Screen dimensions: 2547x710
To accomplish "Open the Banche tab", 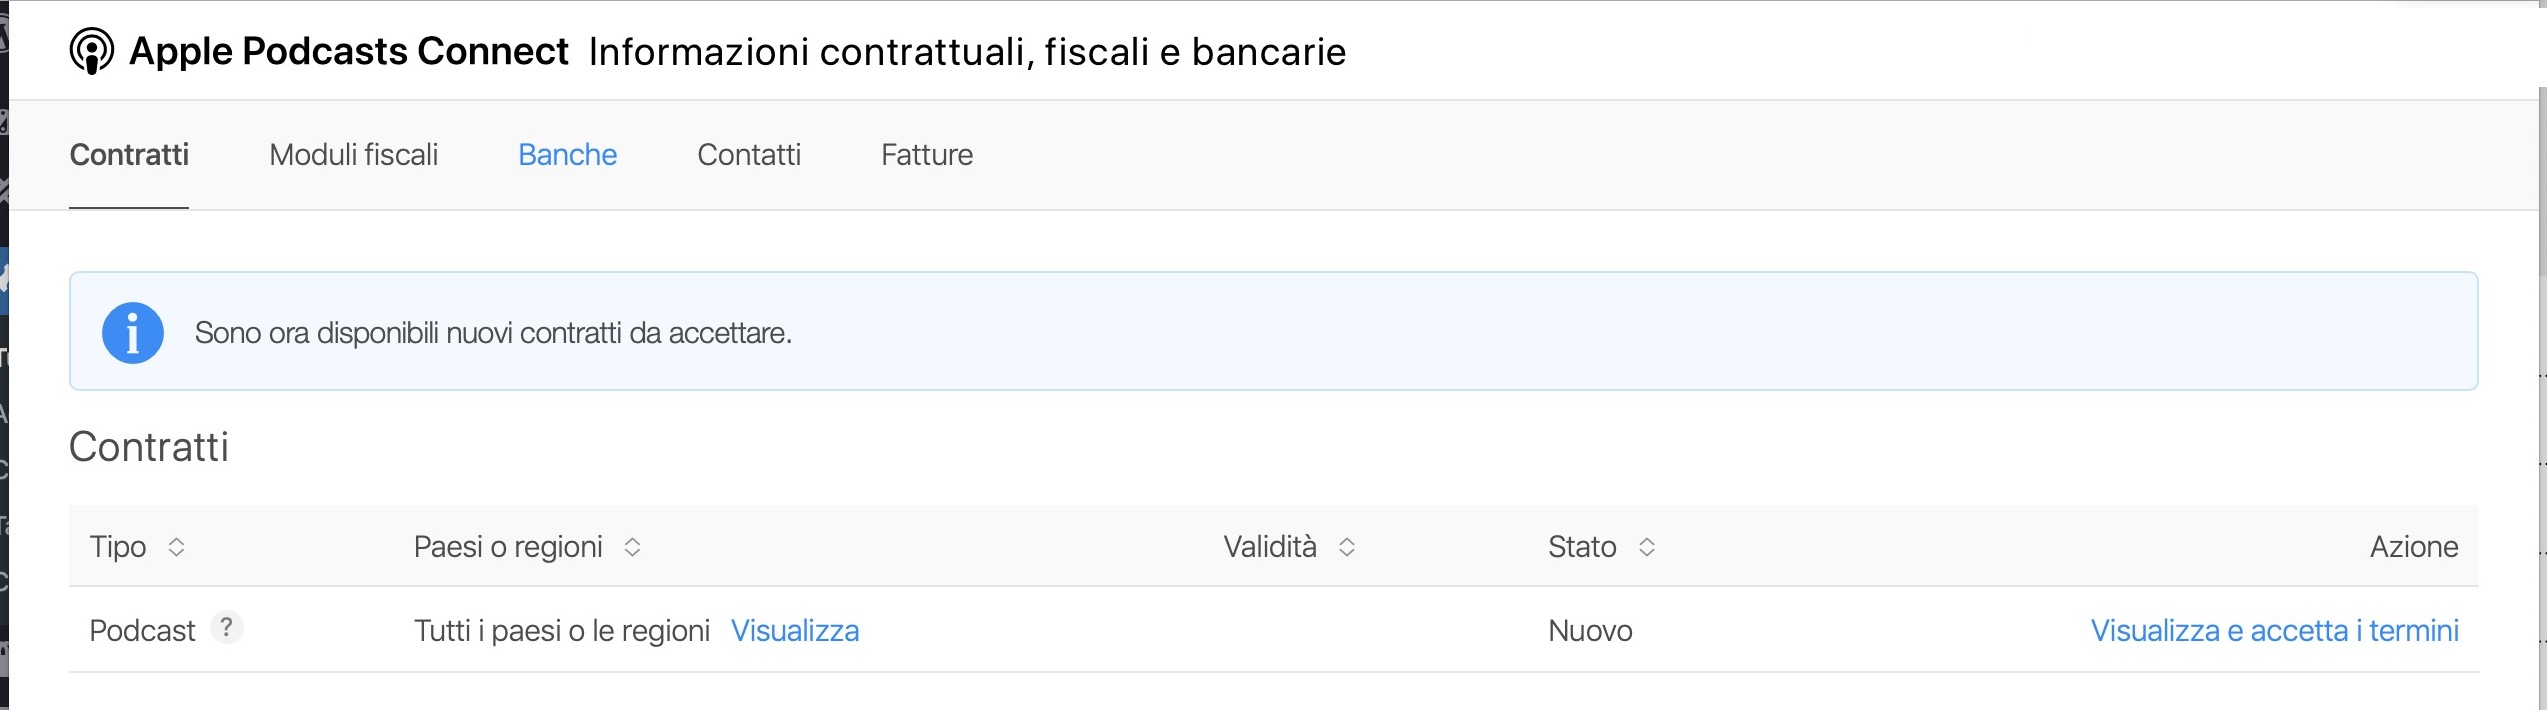I will [567, 155].
